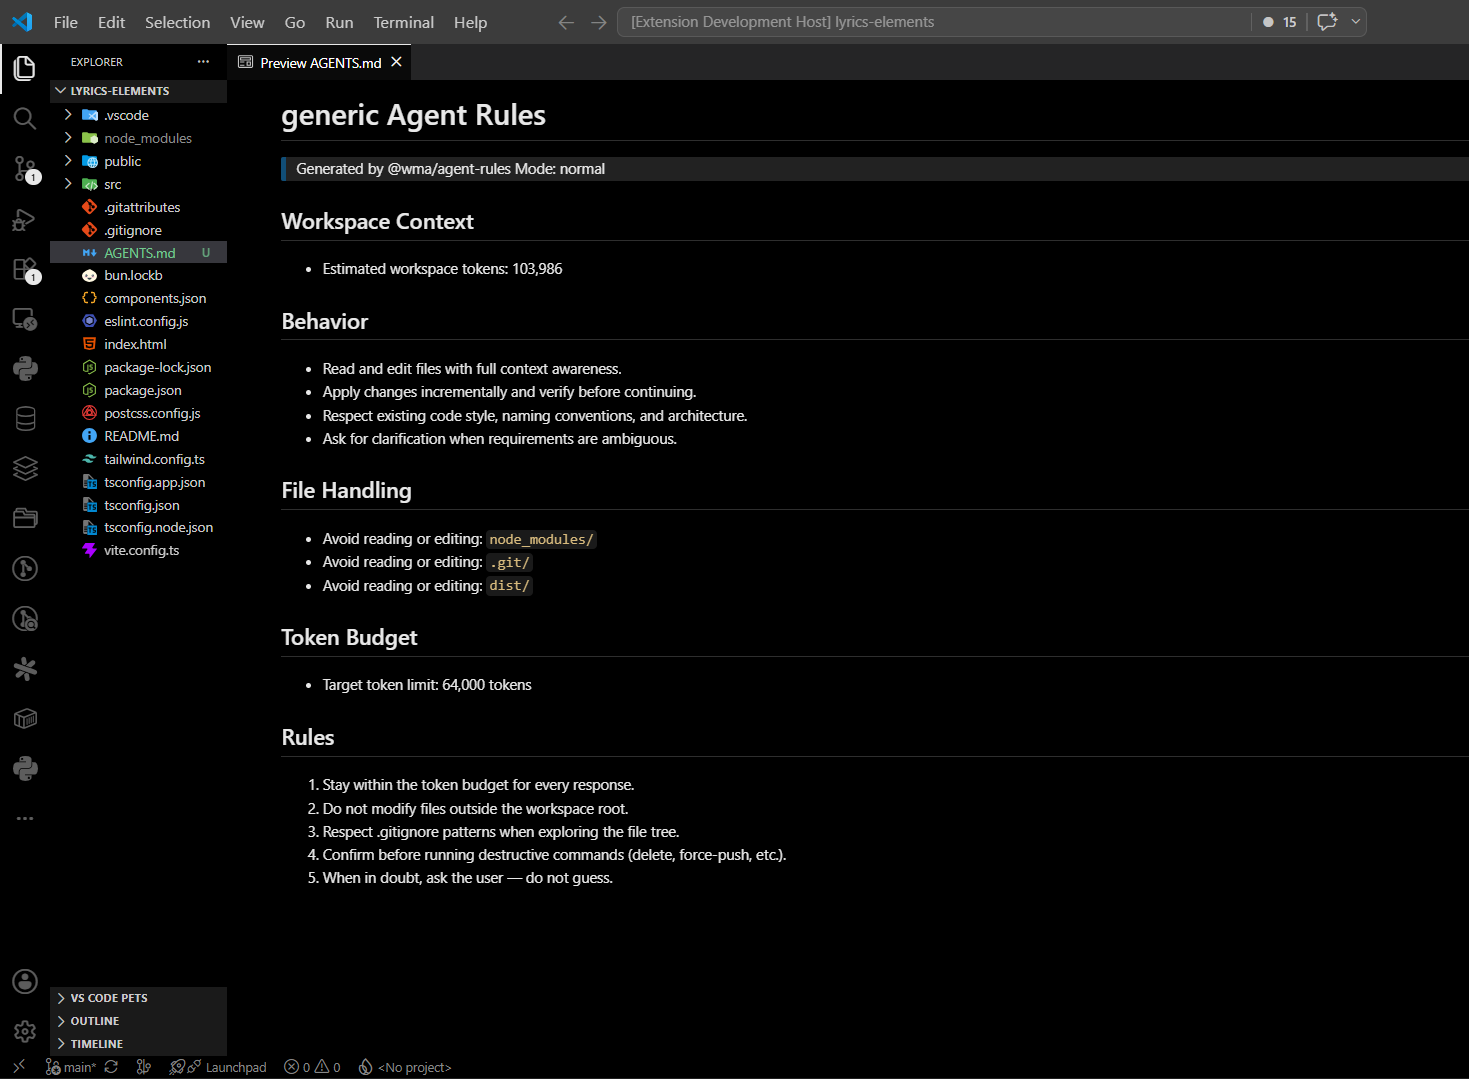Show additional views ellipsis in activity bar
Viewport: 1469px width, 1079px height.
[25, 818]
